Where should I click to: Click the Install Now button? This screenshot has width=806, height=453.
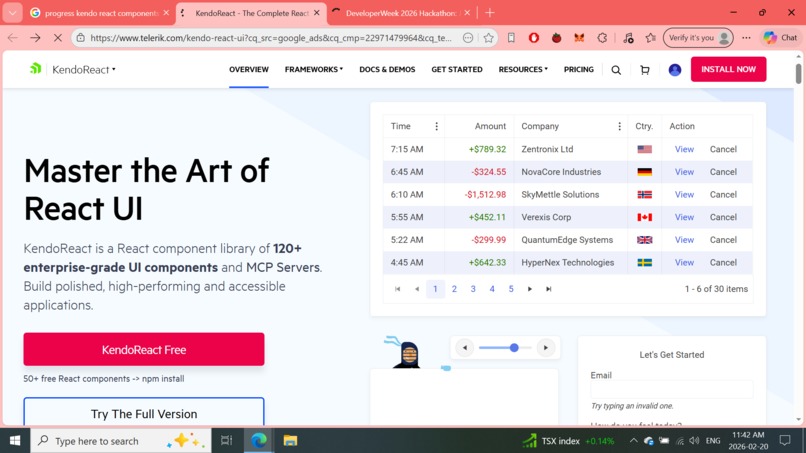click(728, 69)
